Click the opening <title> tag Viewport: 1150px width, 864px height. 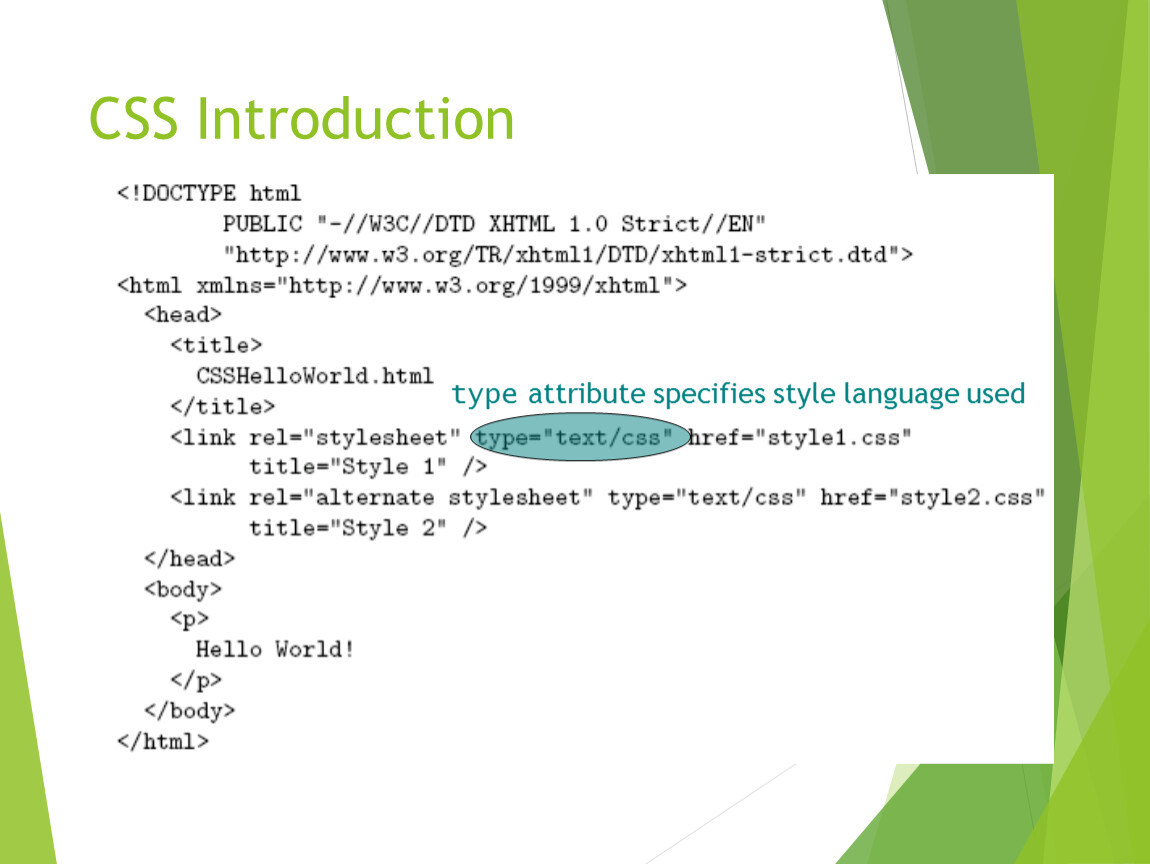click(216, 345)
